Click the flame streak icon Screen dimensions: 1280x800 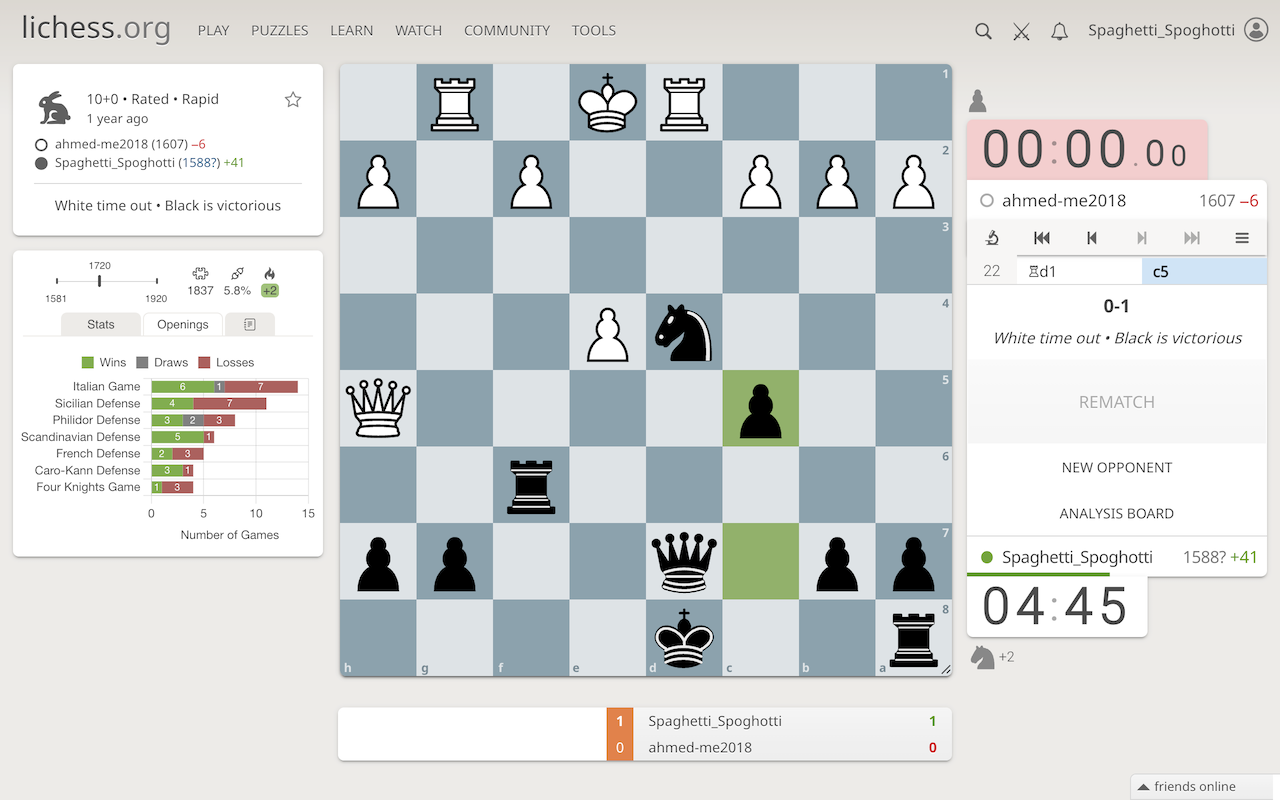(269, 273)
